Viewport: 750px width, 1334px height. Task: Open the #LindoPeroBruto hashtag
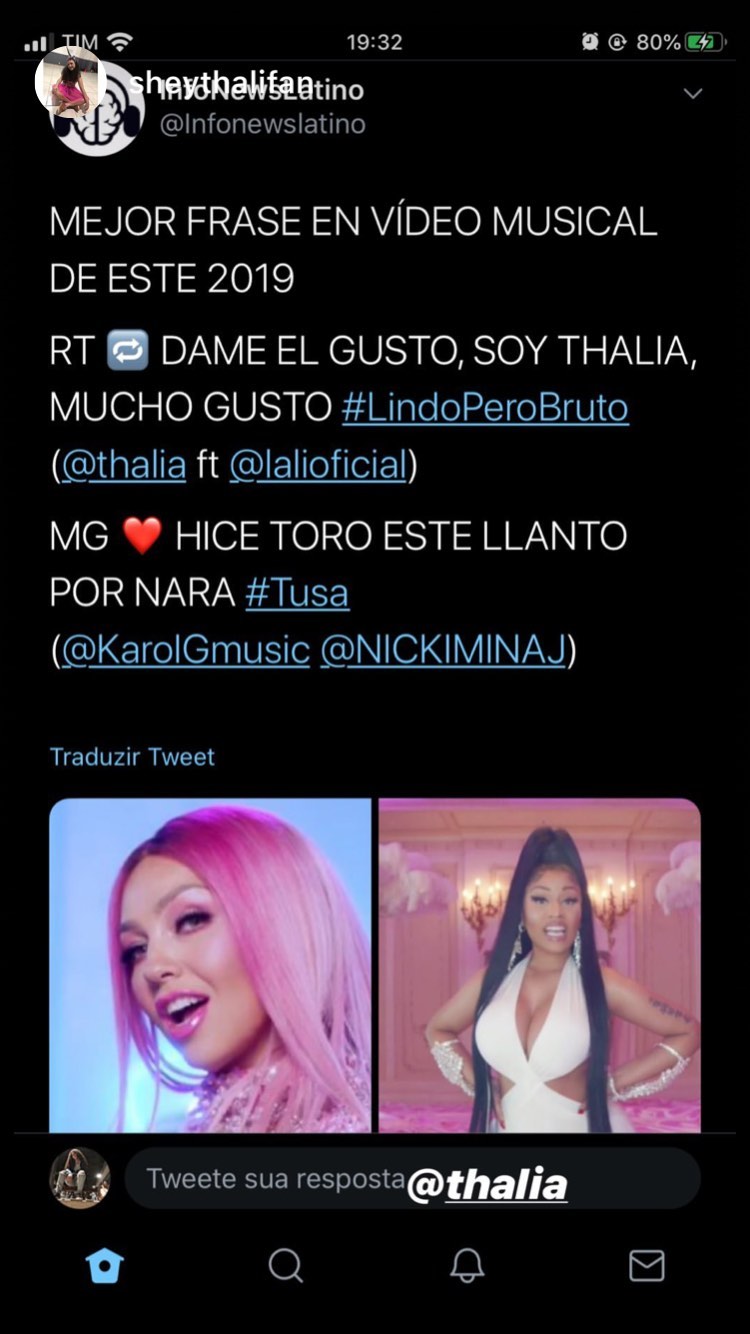coord(485,408)
